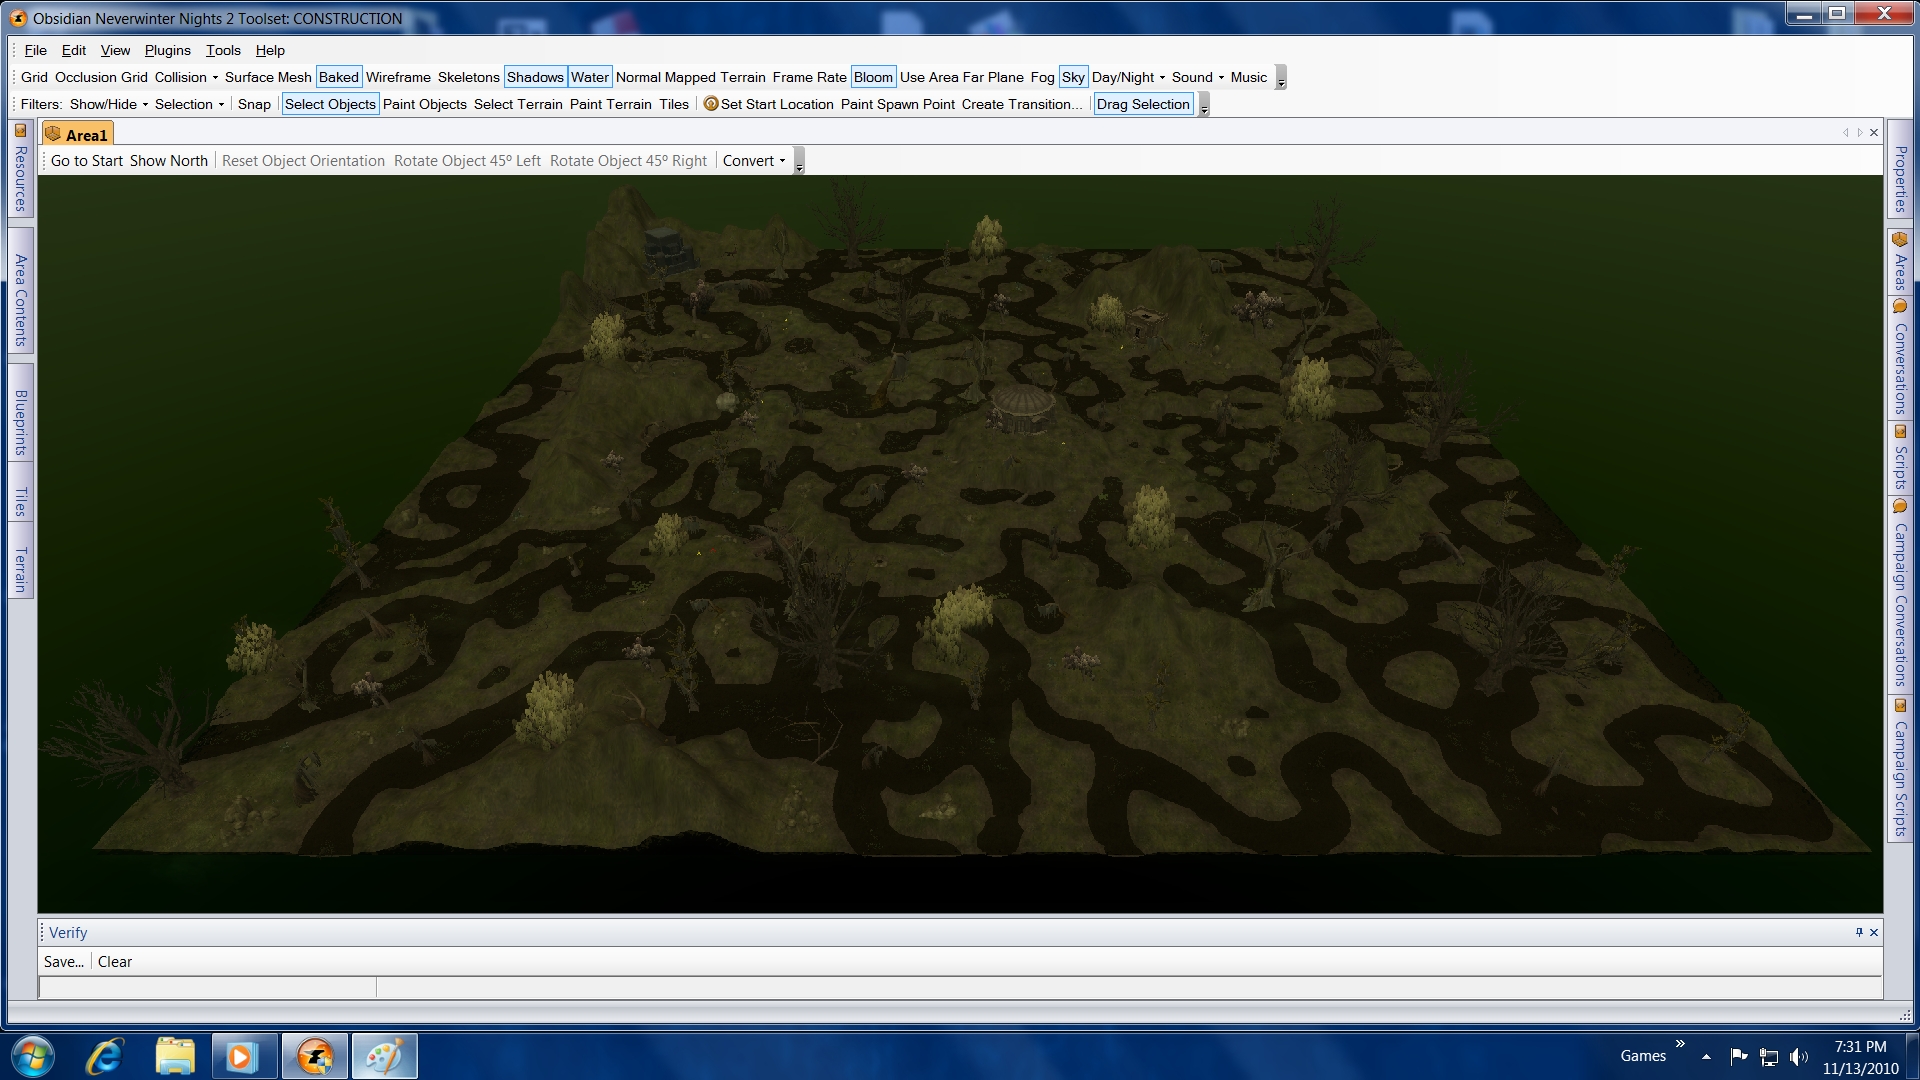Toggle the Shadows display option
Image resolution: width=1920 pixels, height=1080 pixels.
535,77
